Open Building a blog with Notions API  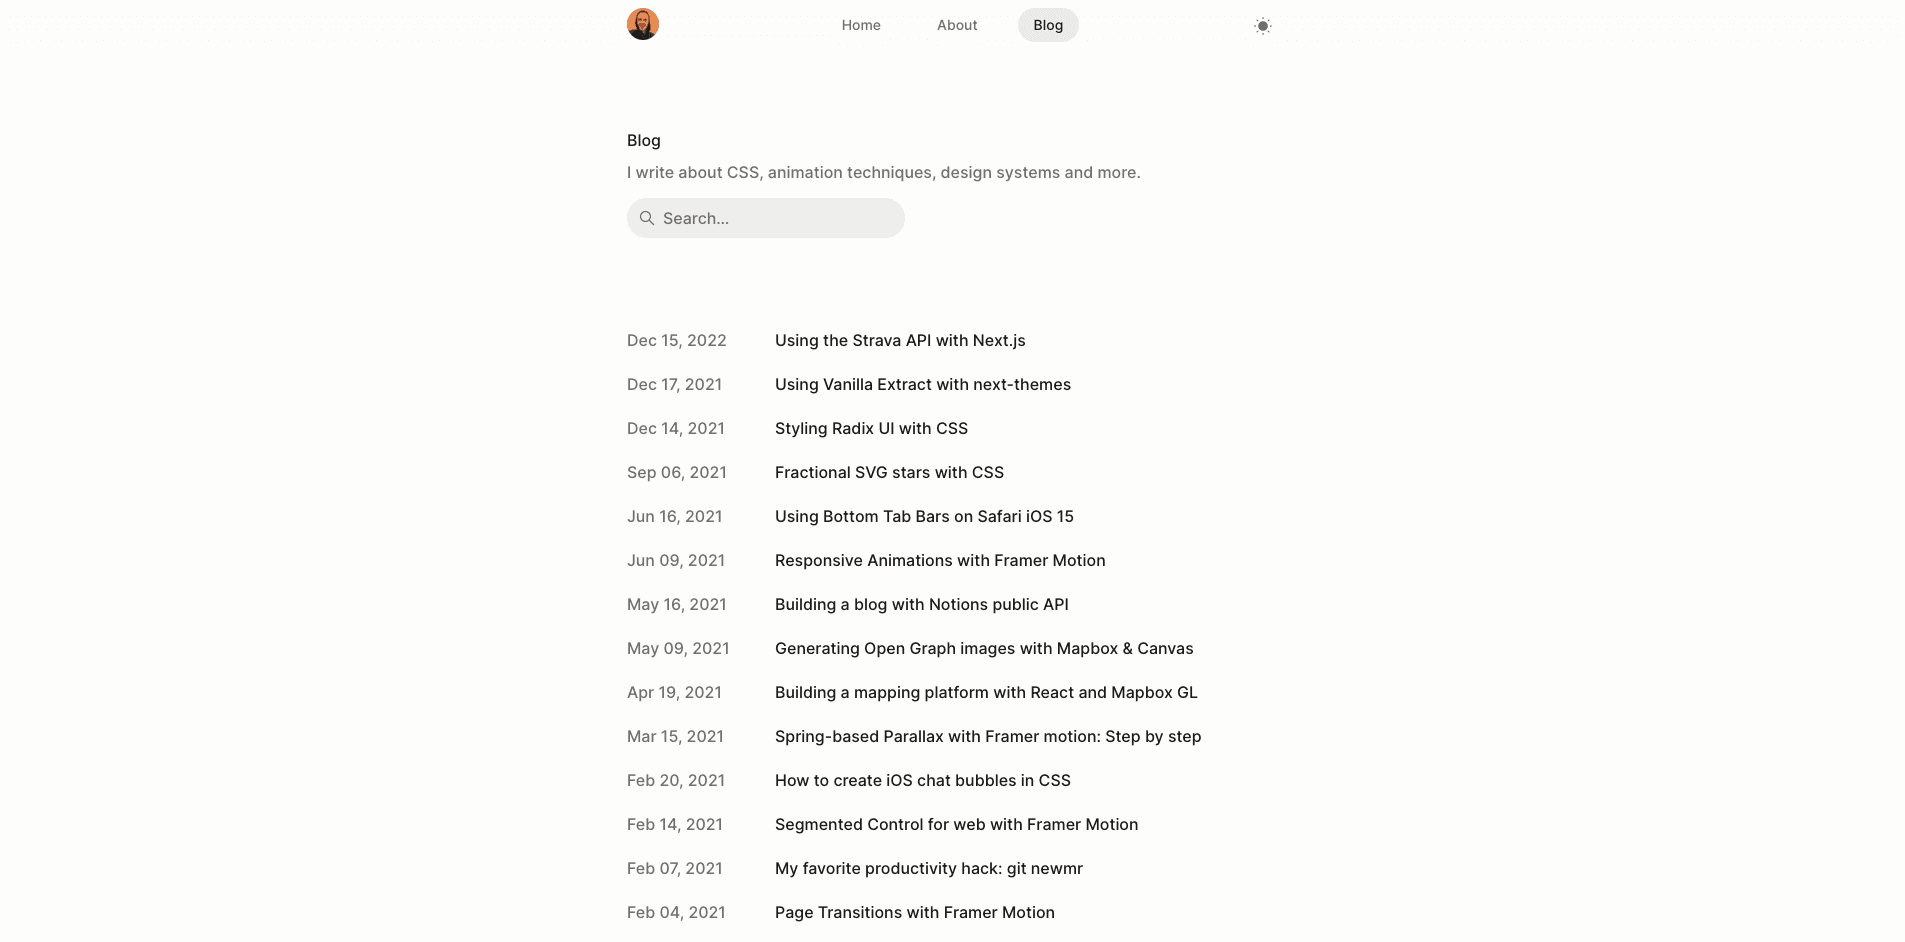[922, 604]
